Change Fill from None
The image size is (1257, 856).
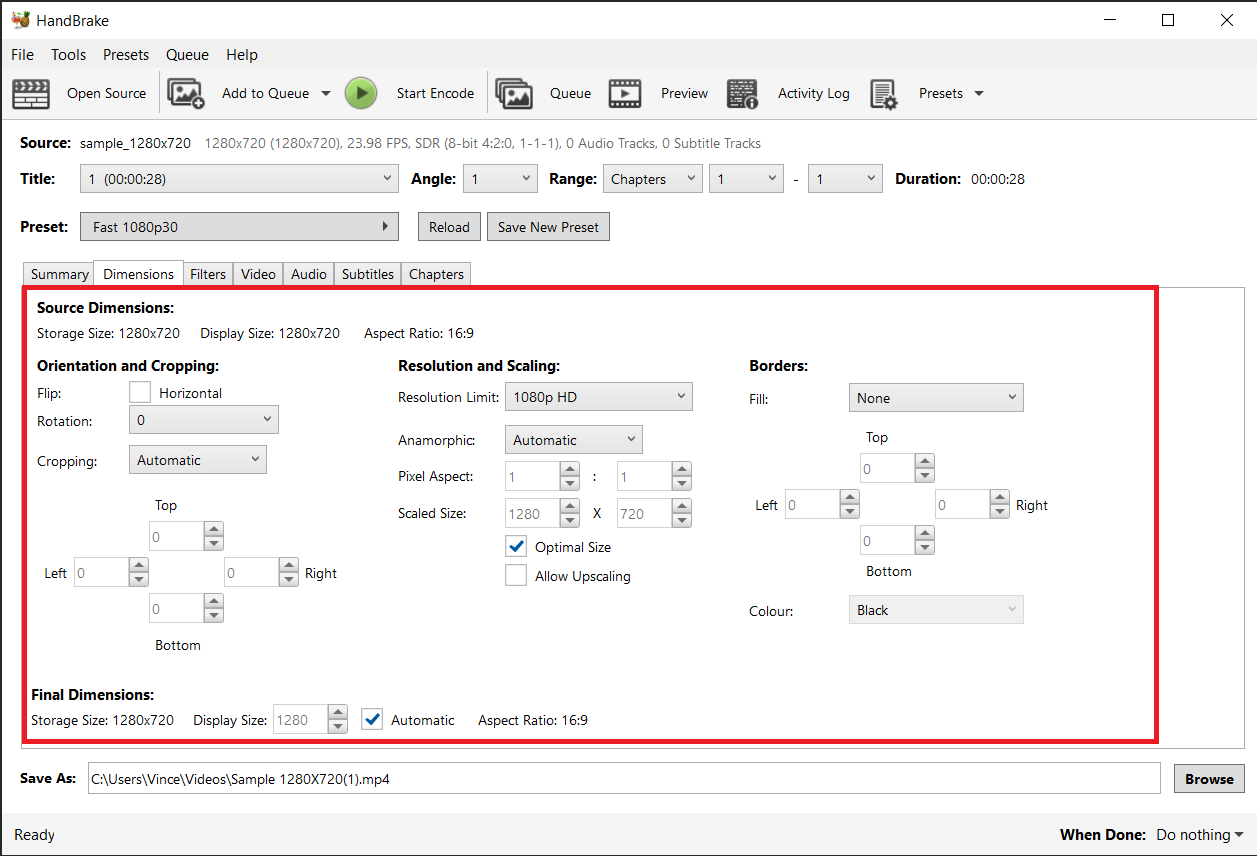(x=936, y=397)
